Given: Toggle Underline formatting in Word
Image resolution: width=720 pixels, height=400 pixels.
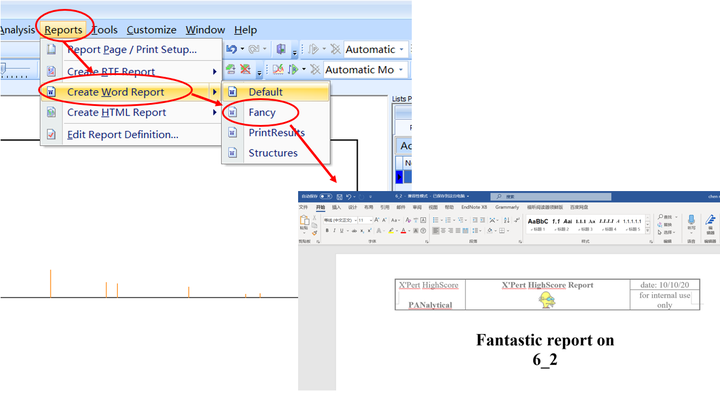Looking at the screenshot, I should point(342,231).
